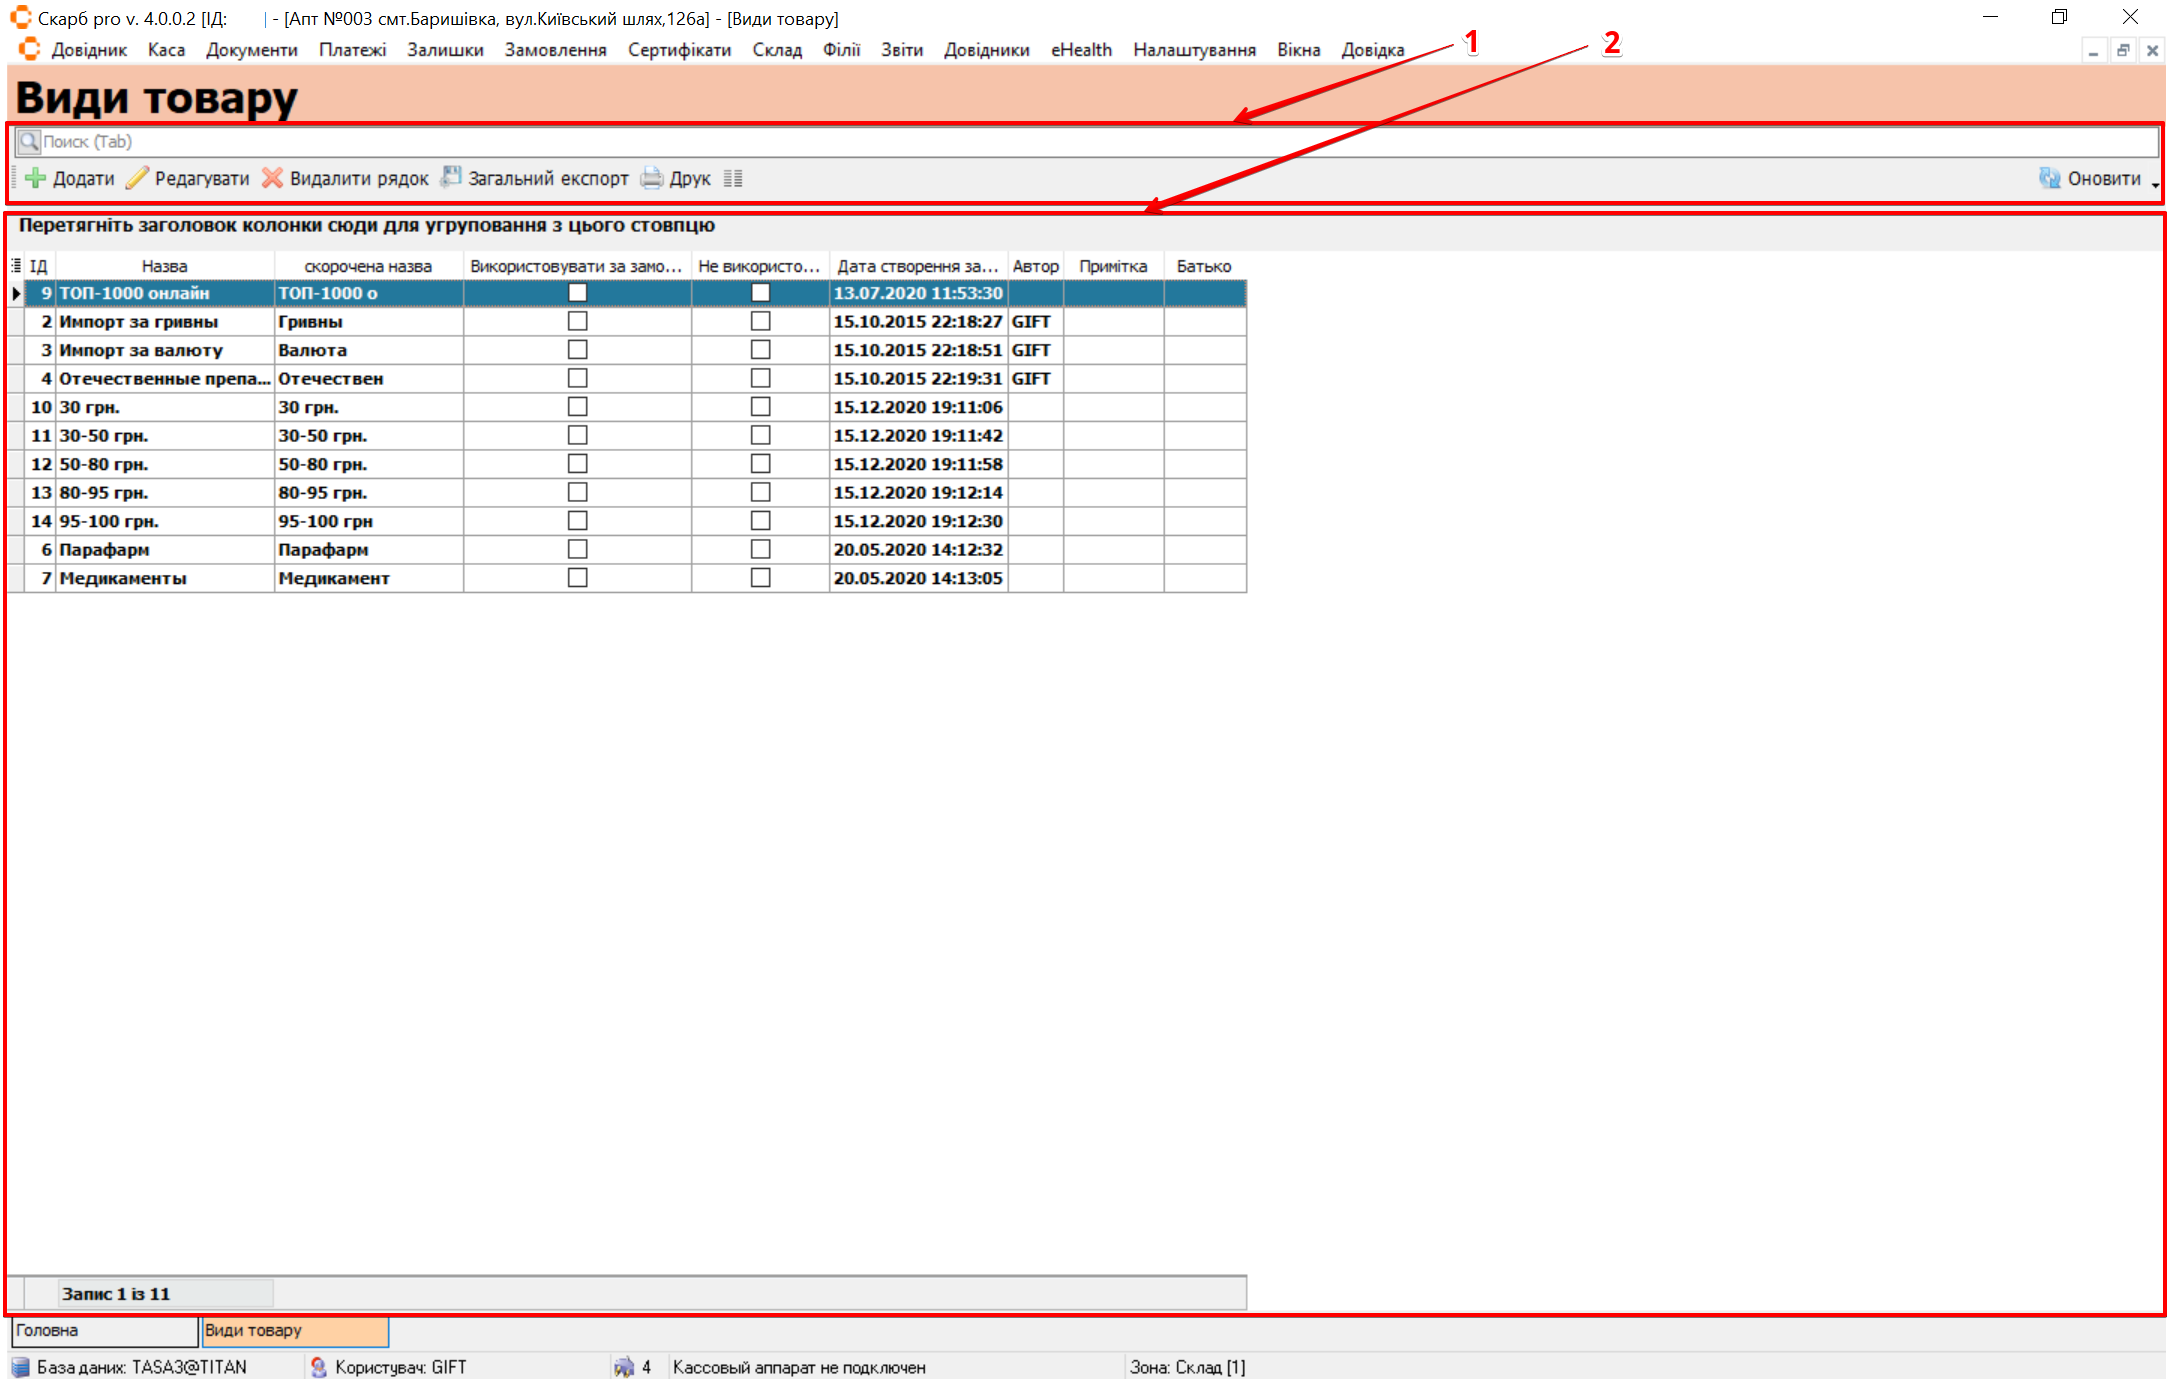Image resolution: width=2172 pixels, height=1379 pixels.
Task: Click the Загальний експорт icon
Action: coord(452,178)
